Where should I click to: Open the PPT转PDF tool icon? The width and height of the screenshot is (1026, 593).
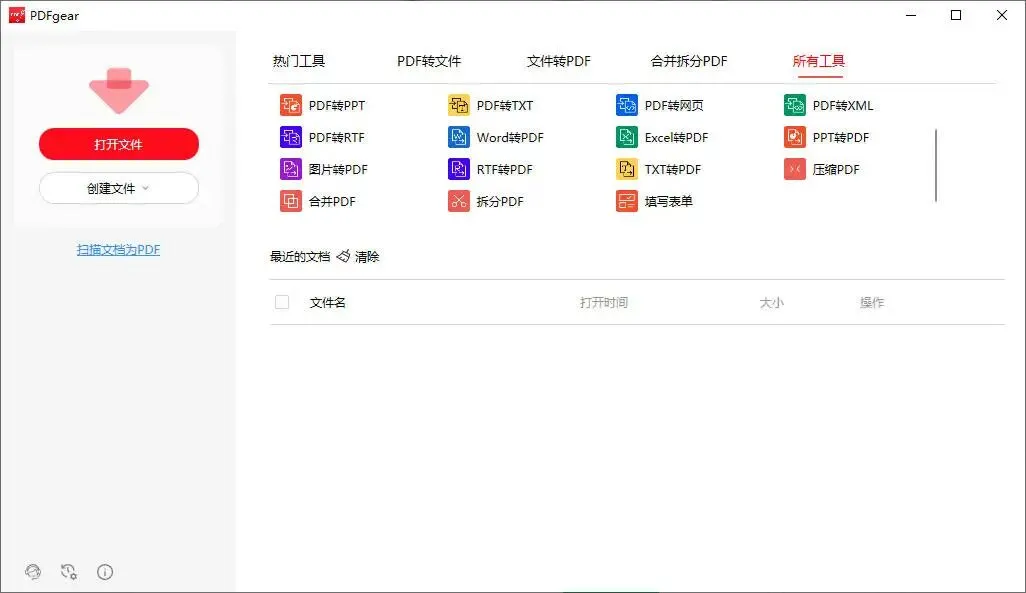(794, 137)
